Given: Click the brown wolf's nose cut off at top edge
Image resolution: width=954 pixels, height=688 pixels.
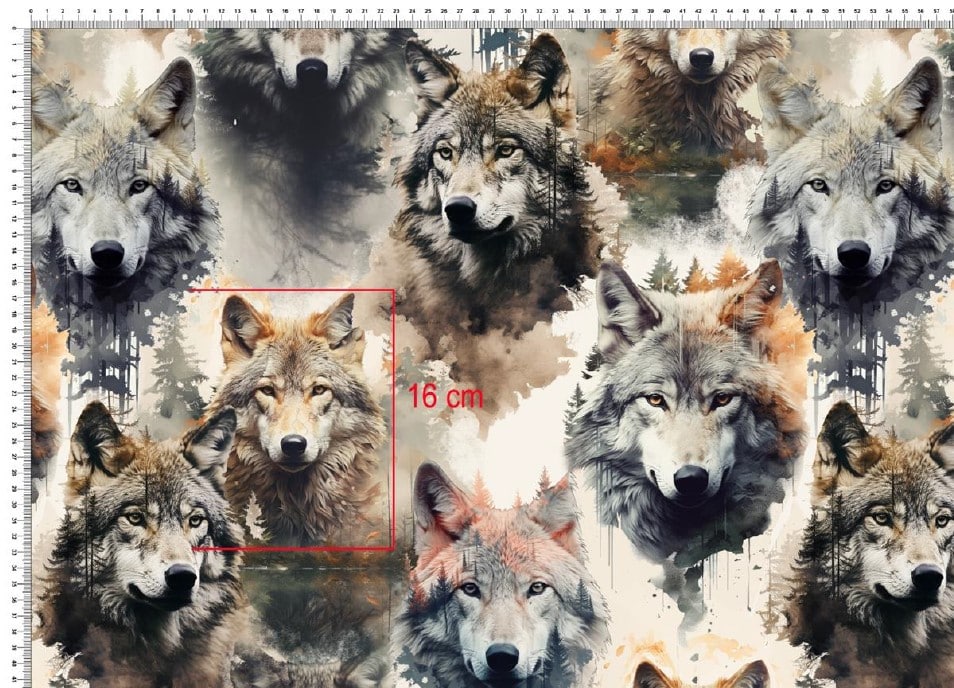Looking at the screenshot, I should point(702,59).
